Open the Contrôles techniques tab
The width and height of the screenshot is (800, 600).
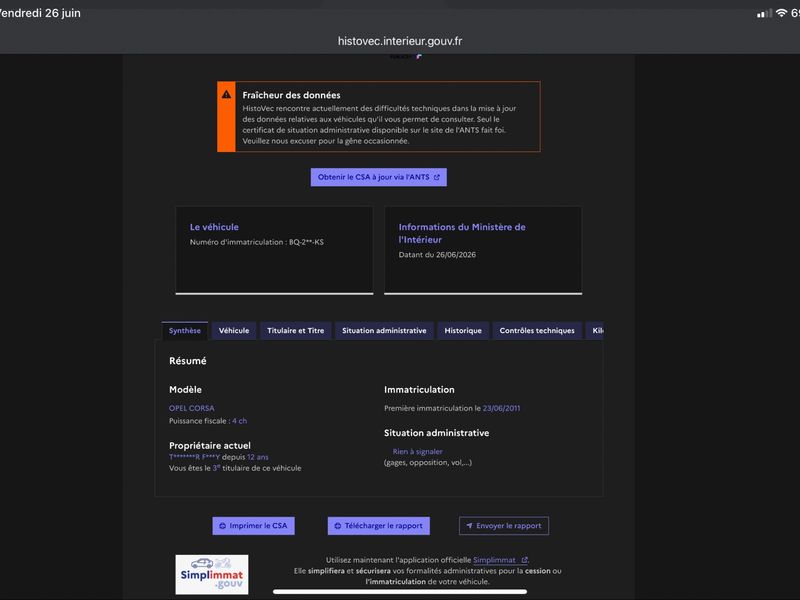point(537,331)
